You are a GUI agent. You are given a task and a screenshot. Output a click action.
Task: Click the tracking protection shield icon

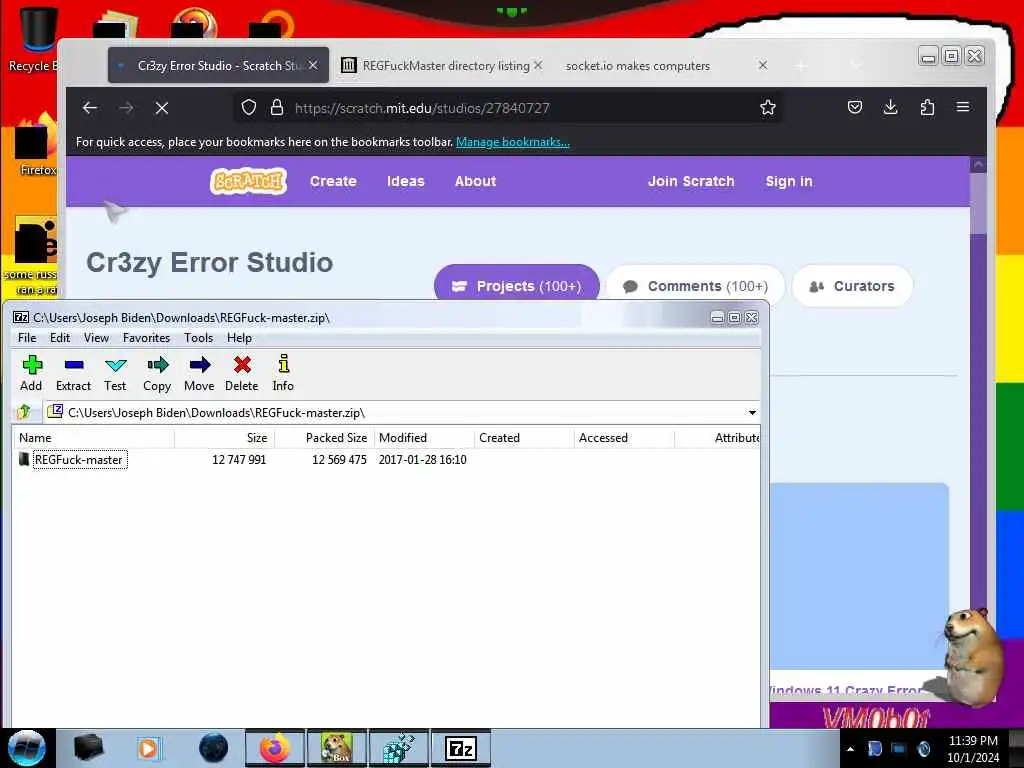[x=249, y=108]
